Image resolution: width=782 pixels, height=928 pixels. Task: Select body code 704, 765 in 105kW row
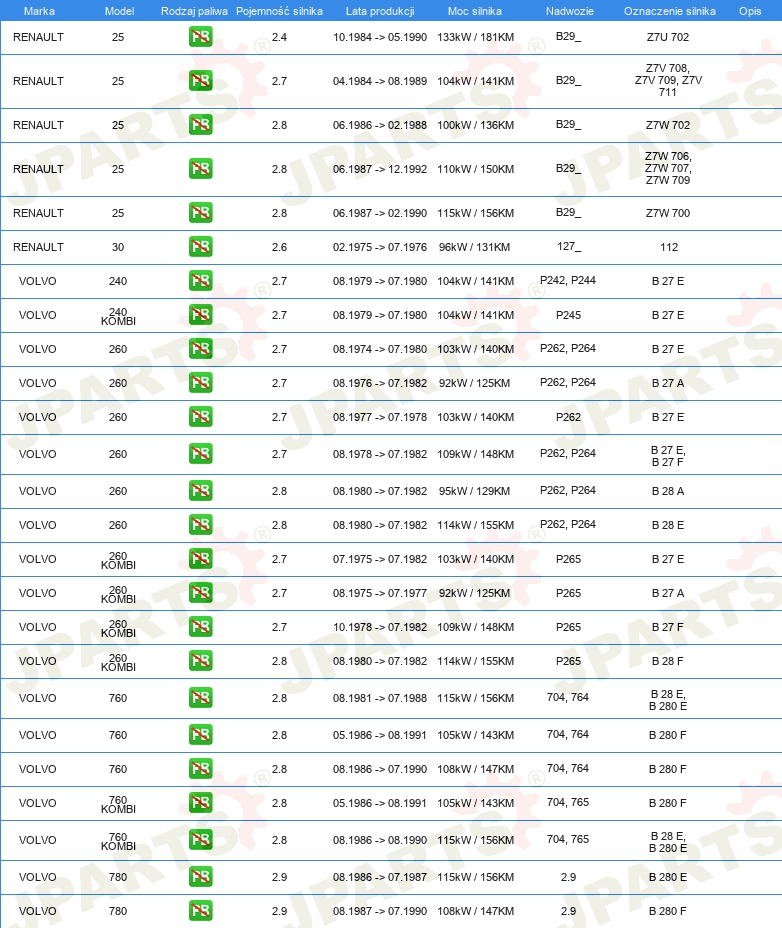coord(568,802)
